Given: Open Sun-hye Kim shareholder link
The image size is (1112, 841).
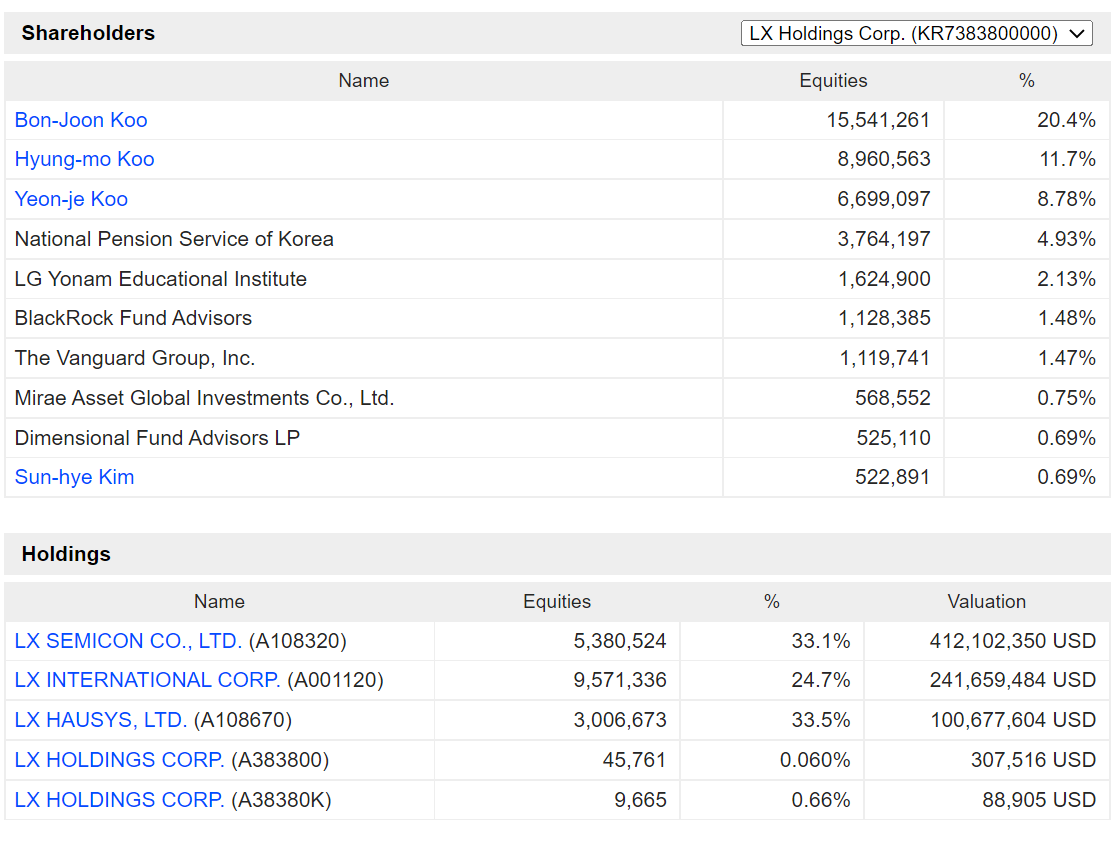Looking at the screenshot, I should (74, 477).
